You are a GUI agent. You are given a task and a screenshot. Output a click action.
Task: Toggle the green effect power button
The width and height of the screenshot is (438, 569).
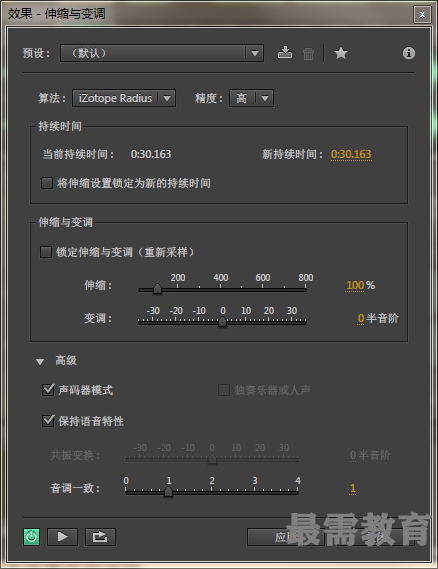click(x=32, y=537)
